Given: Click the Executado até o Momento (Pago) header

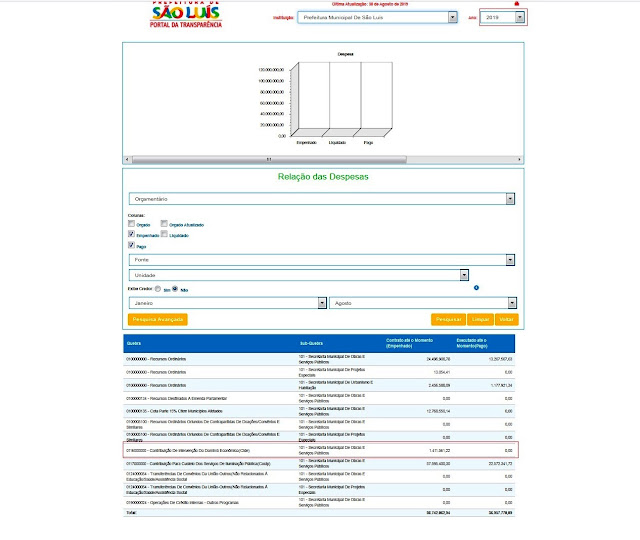Looking at the screenshot, I should [x=472, y=343].
